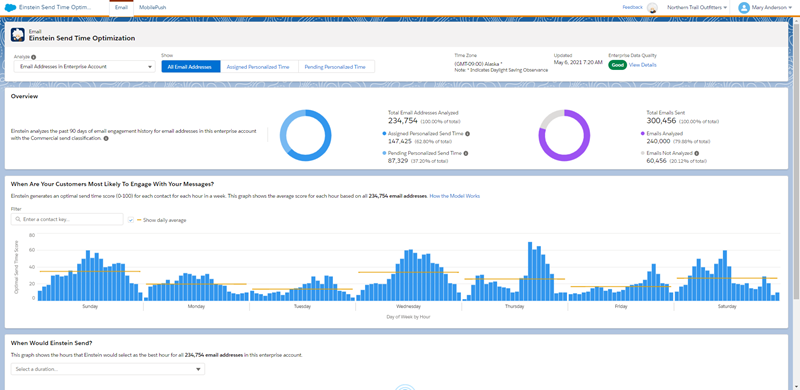Screen dimensions: 800x390
Task: Click the When Would Einstein Send? heading
Action: 52,343
